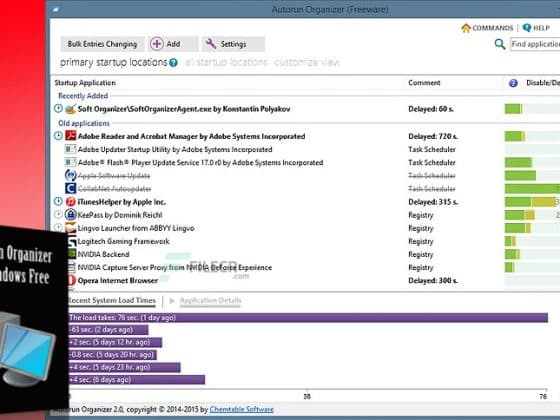
Task: Click Startup Application column header
Action: click(x=85, y=83)
